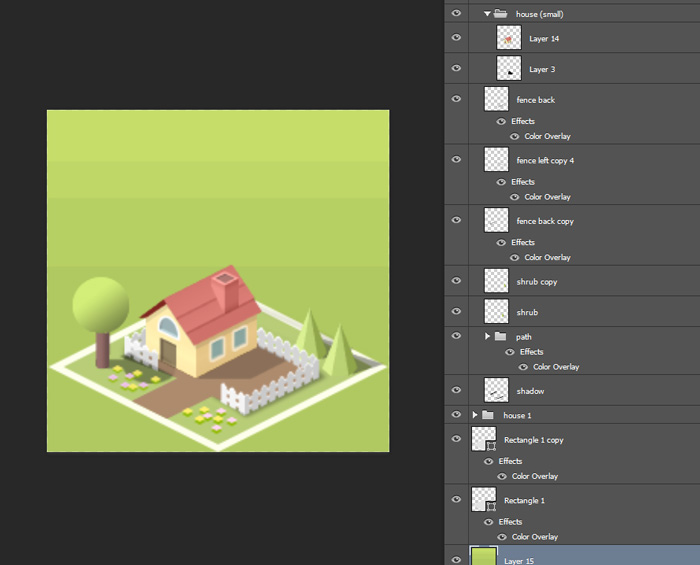Disable Color Overlay on fence left copy 4
Image resolution: width=700 pixels, height=565 pixels.
coord(514,197)
